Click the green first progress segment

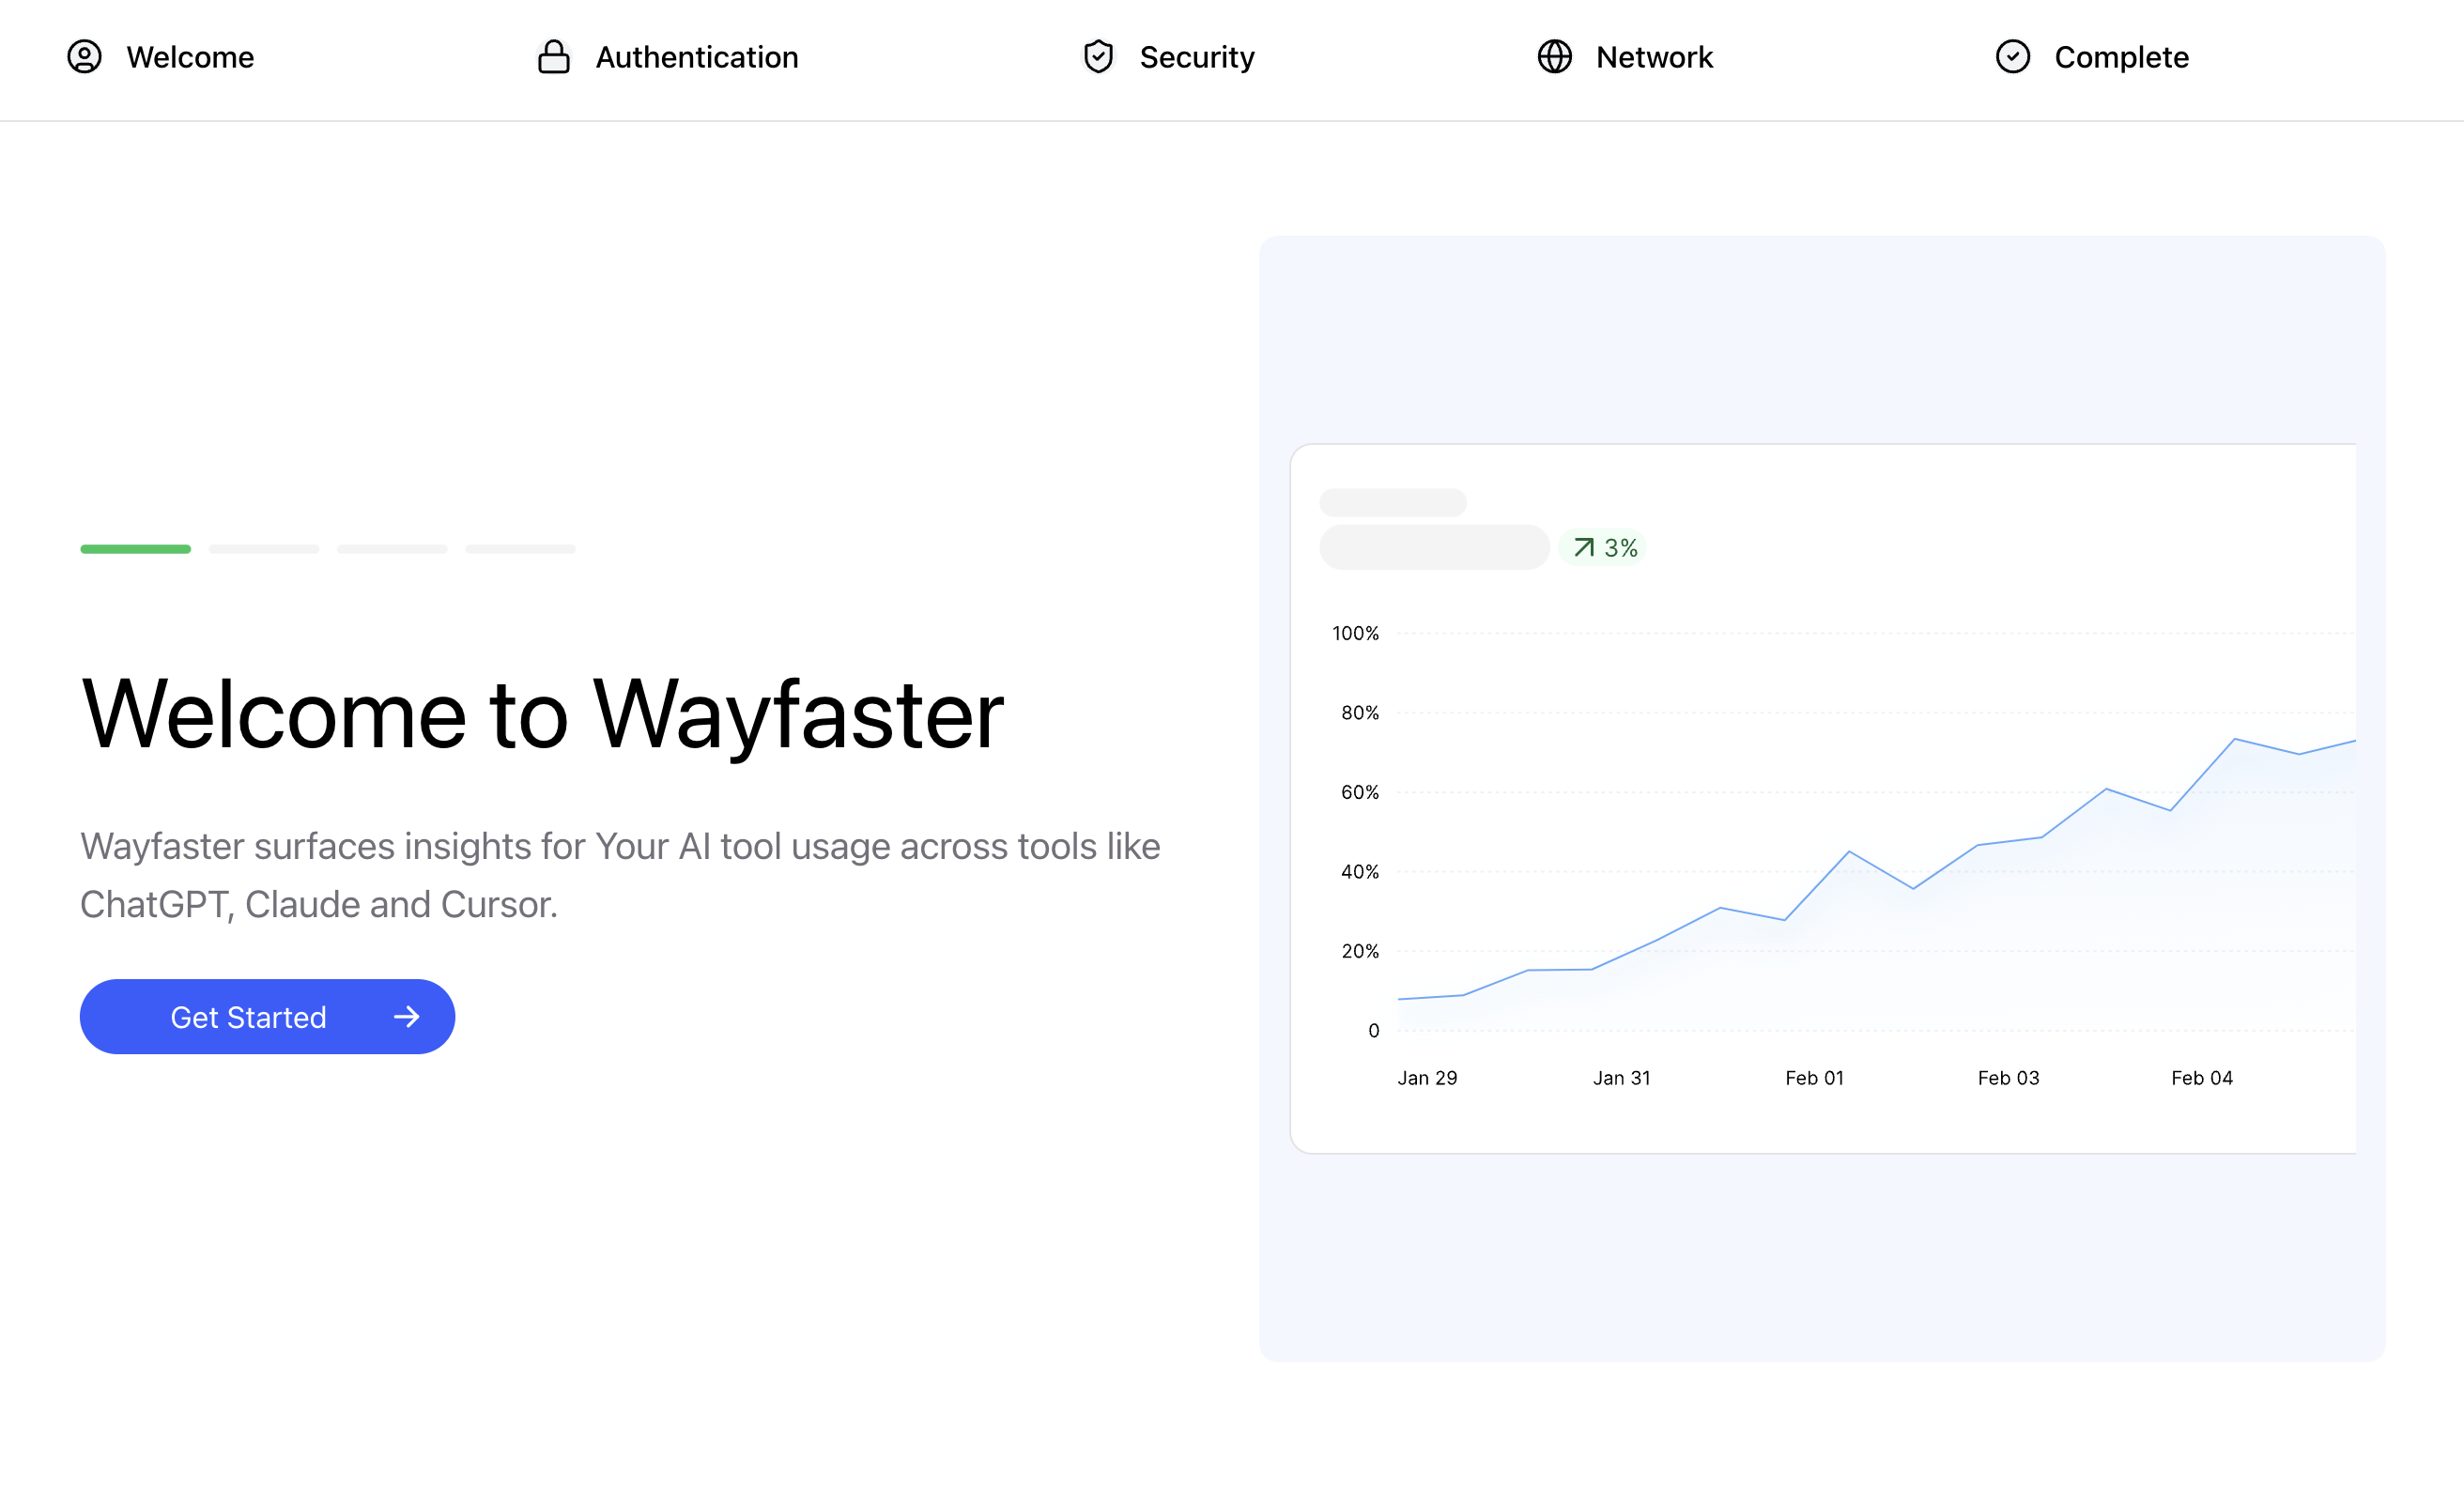click(135, 549)
